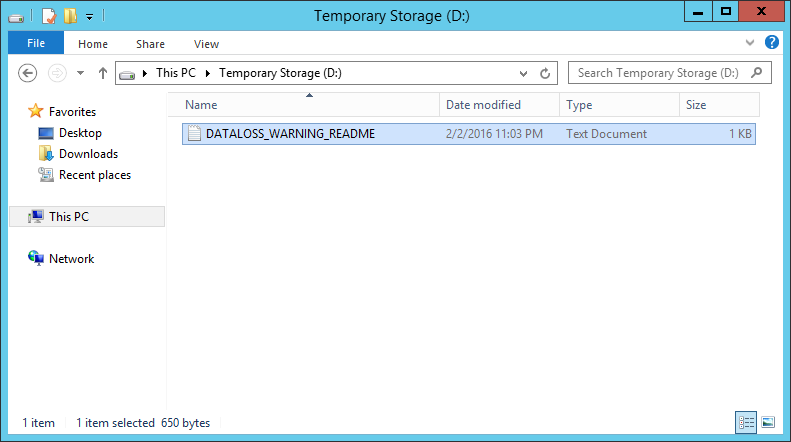Viewport: 791px width, 442px height.
Task: Click the Properties icon in quick access toolbar
Action: pos(49,16)
